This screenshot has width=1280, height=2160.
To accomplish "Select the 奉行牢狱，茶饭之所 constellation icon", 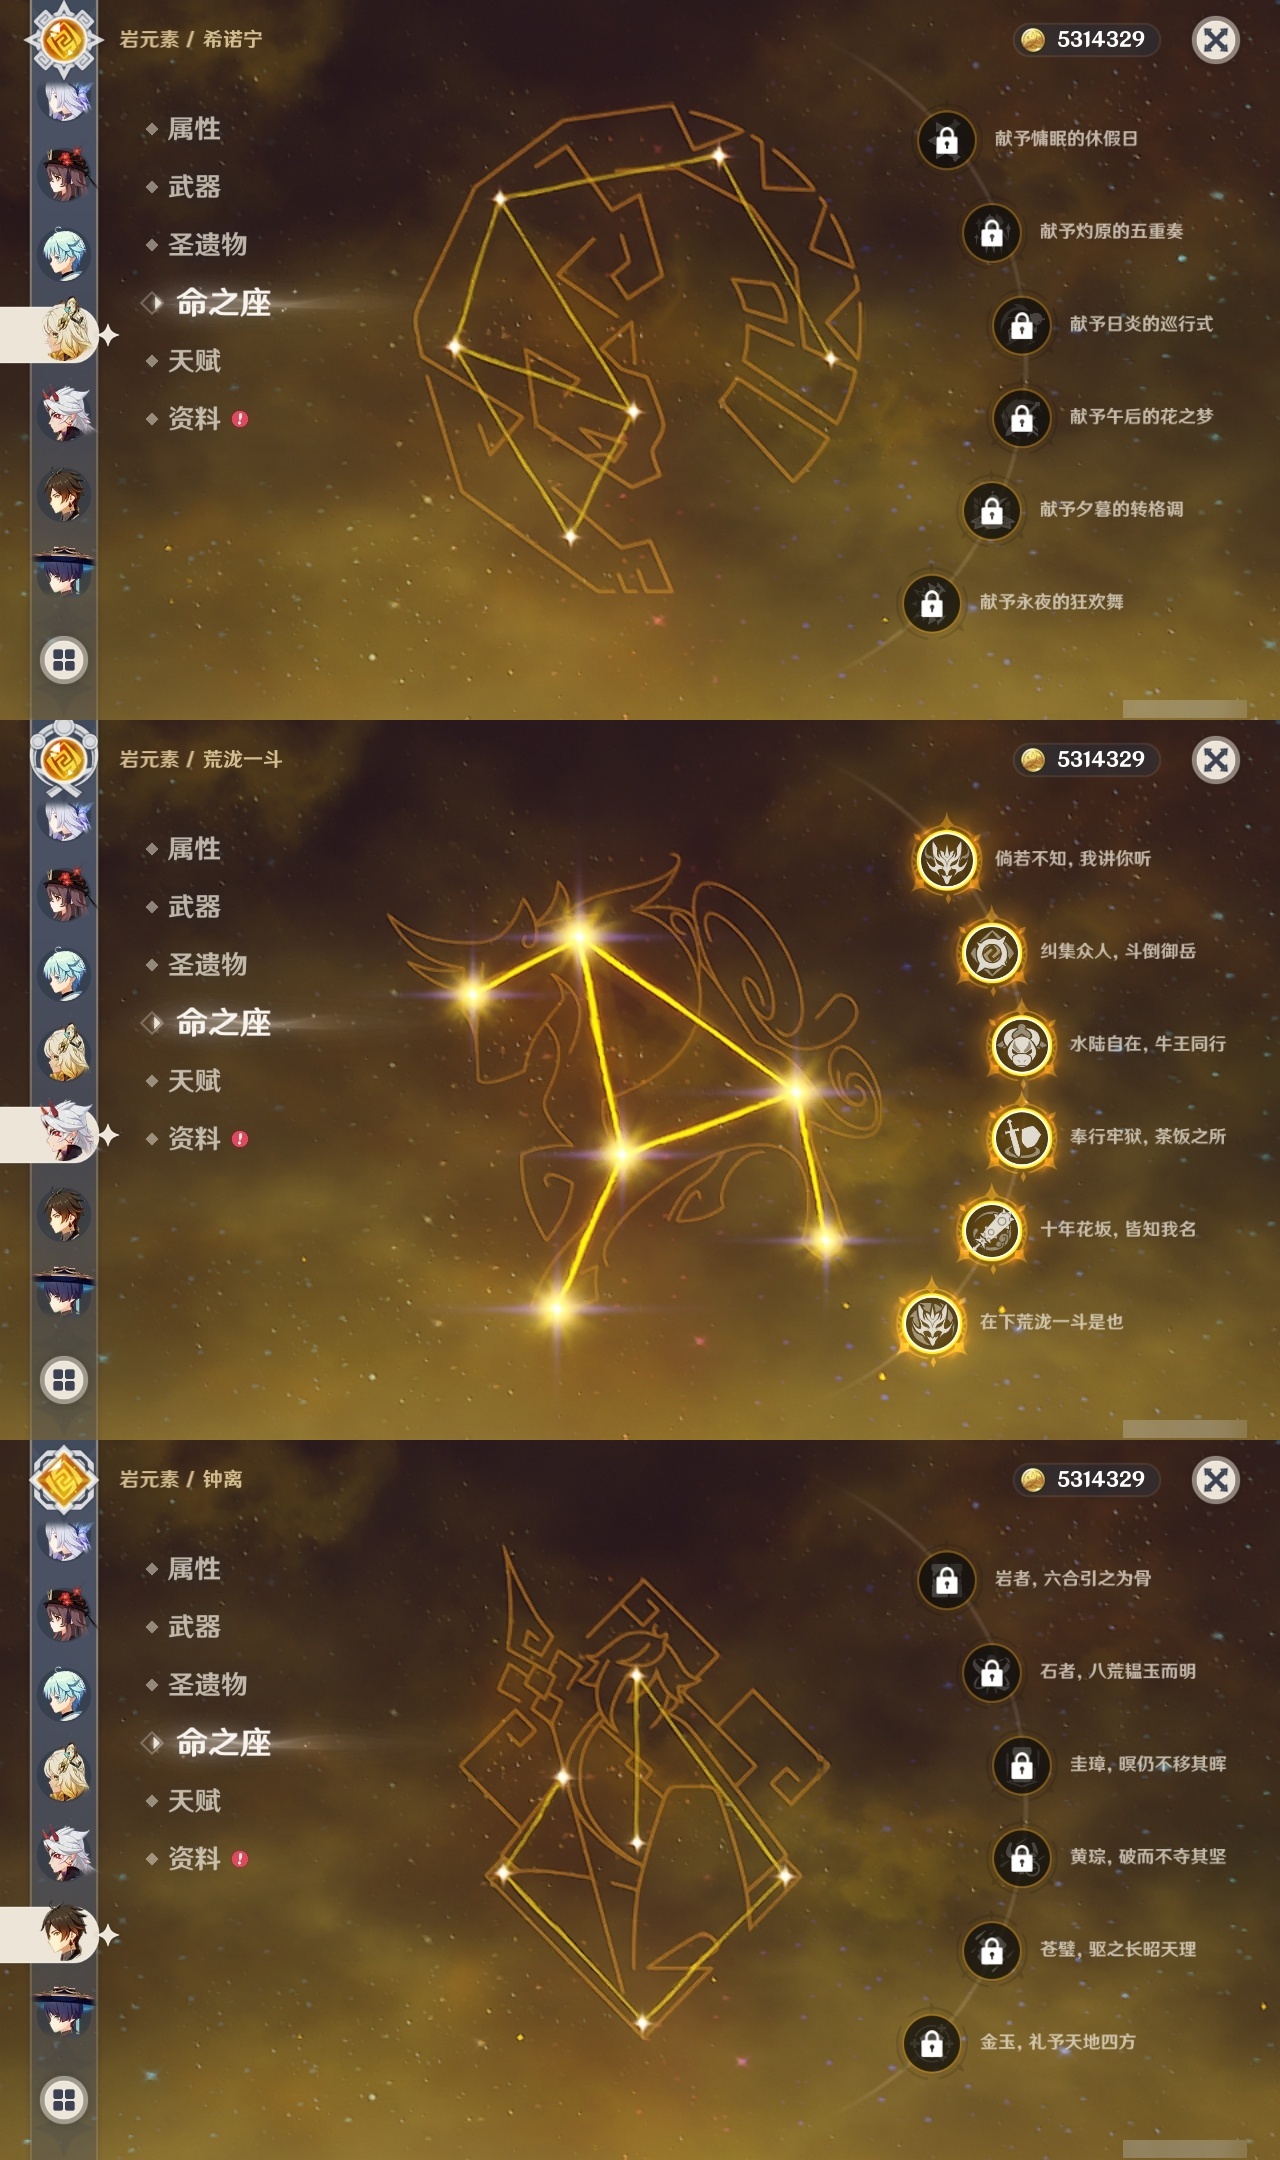I will (1021, 1137).
